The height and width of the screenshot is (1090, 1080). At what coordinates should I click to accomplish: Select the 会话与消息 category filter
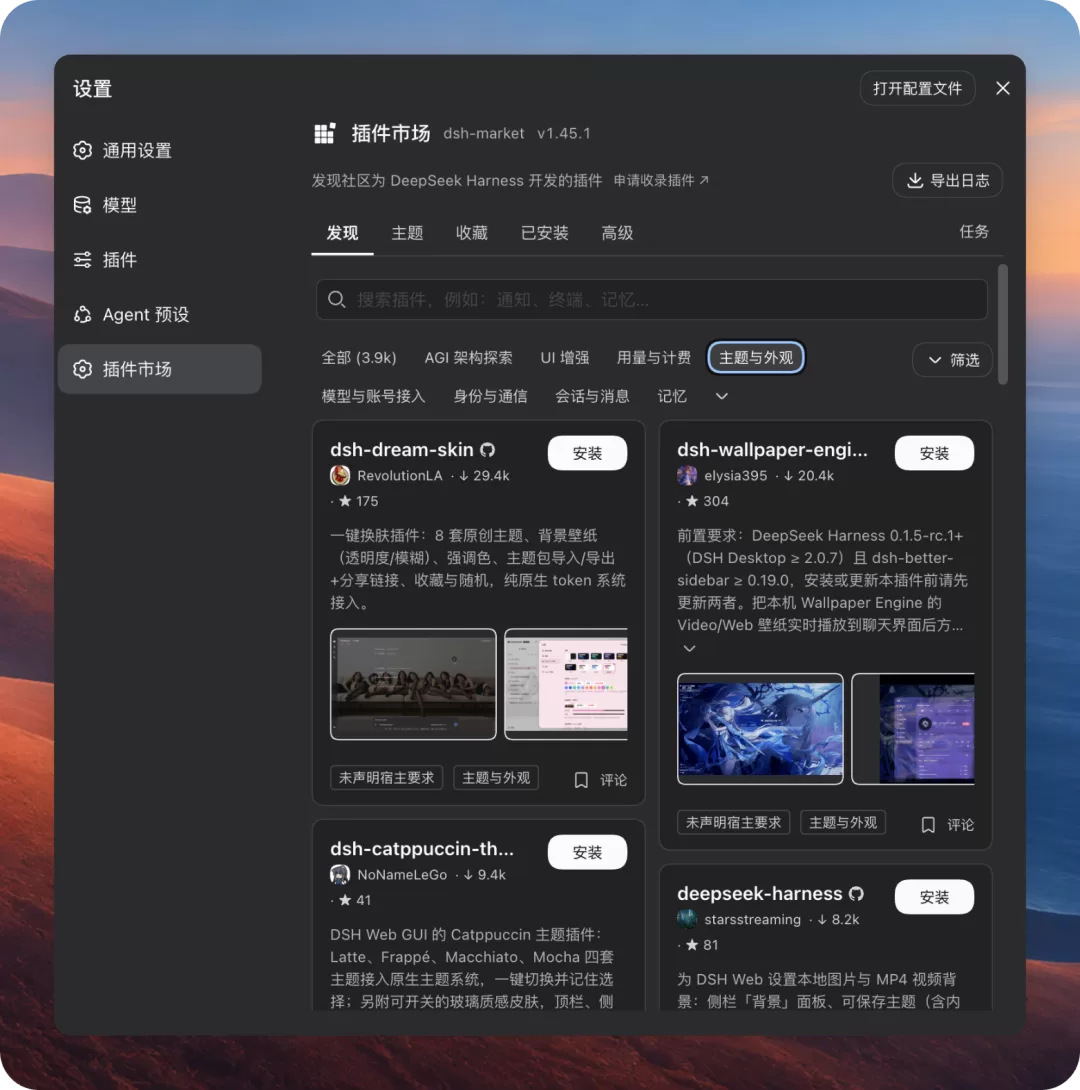pyautogui.click(x=592, y=396)
